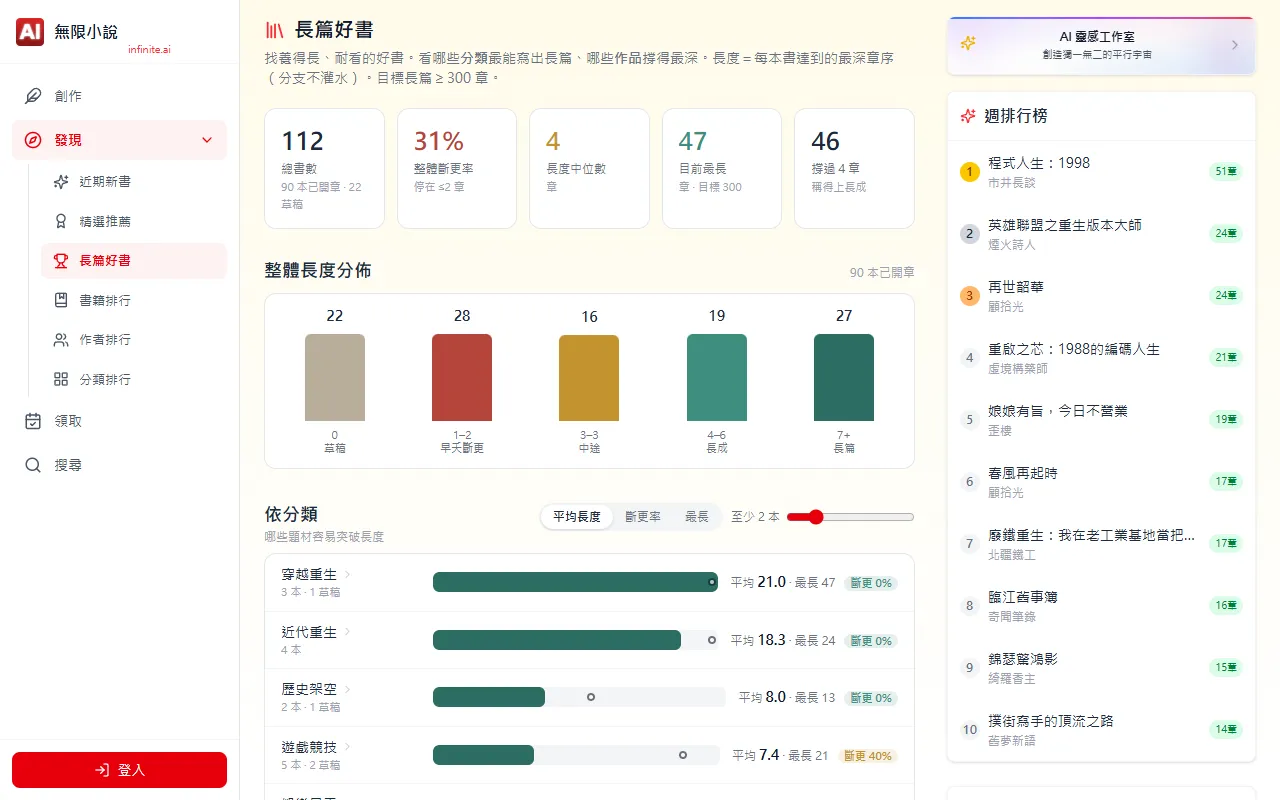Click the sparkle icon beside 週排行榜 heading
1280x800 pixels.
pos(968,116)
